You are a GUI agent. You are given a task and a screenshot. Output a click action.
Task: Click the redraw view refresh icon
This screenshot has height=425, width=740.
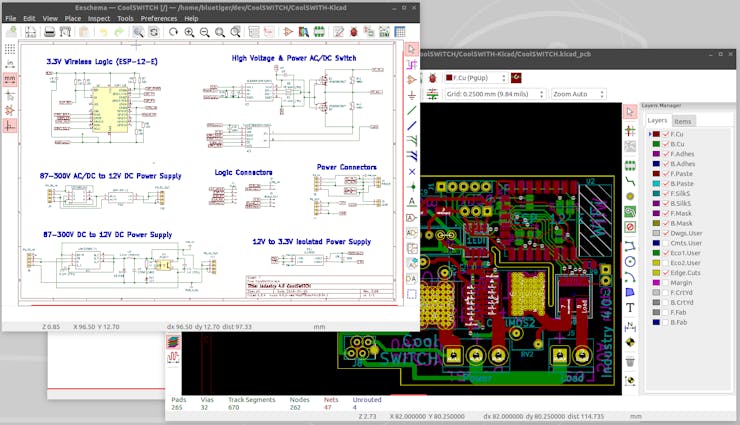[x=172, y=32]
